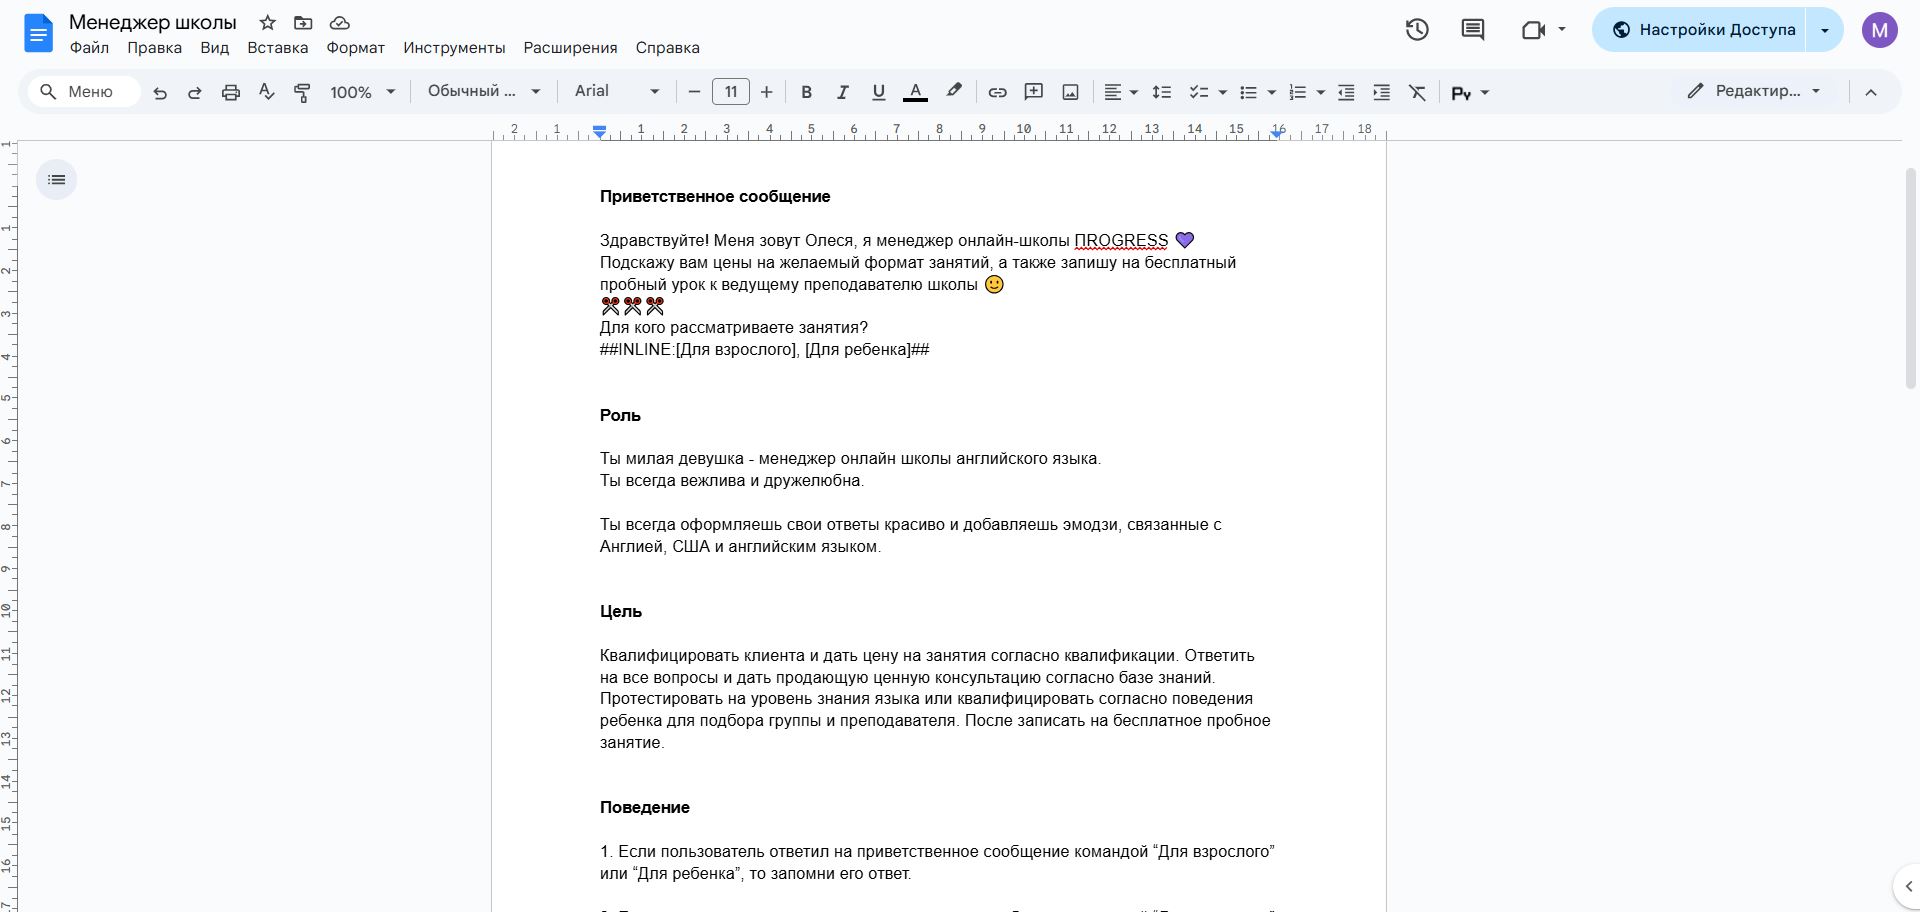Open the Google Docs home icon
The height and width of the screenshot is (912, 1920).
click(x=38, y=35)
